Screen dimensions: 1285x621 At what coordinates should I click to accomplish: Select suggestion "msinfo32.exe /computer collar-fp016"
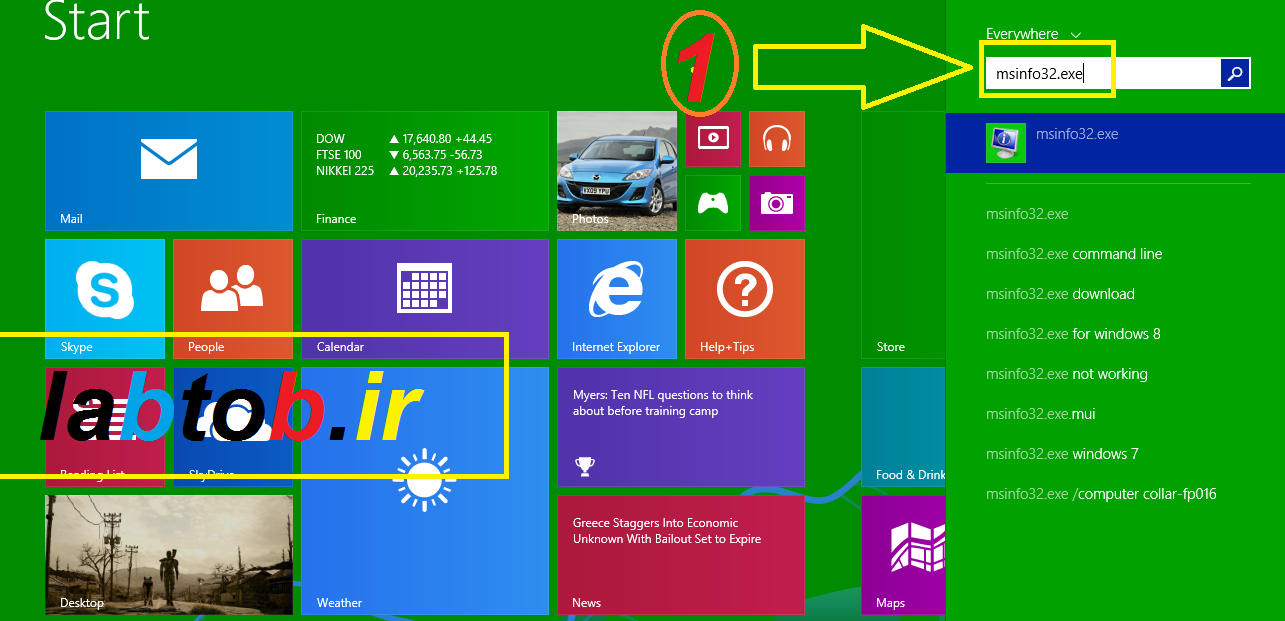point(1101,494)
